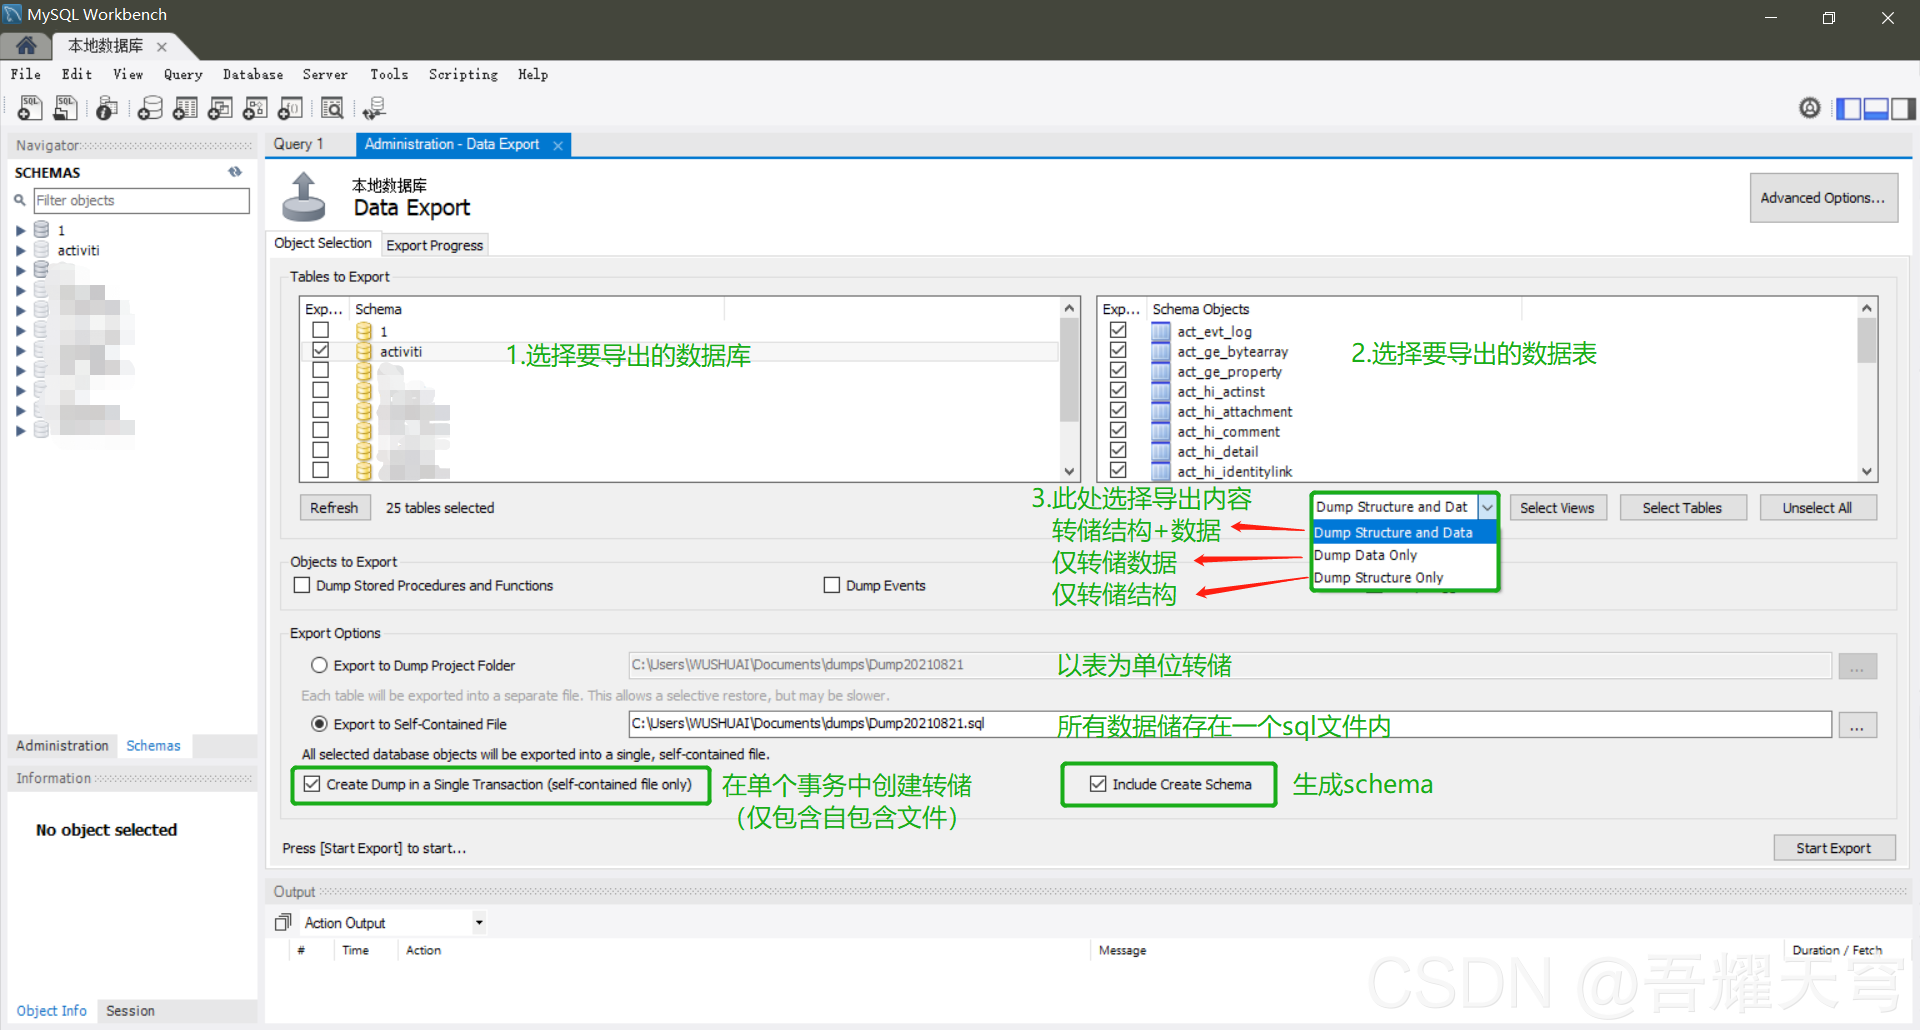Viewport: 1920px width, 1030px height.
Task: Toggle the bottom output panel visibility
Action: tap(1876, 108)
